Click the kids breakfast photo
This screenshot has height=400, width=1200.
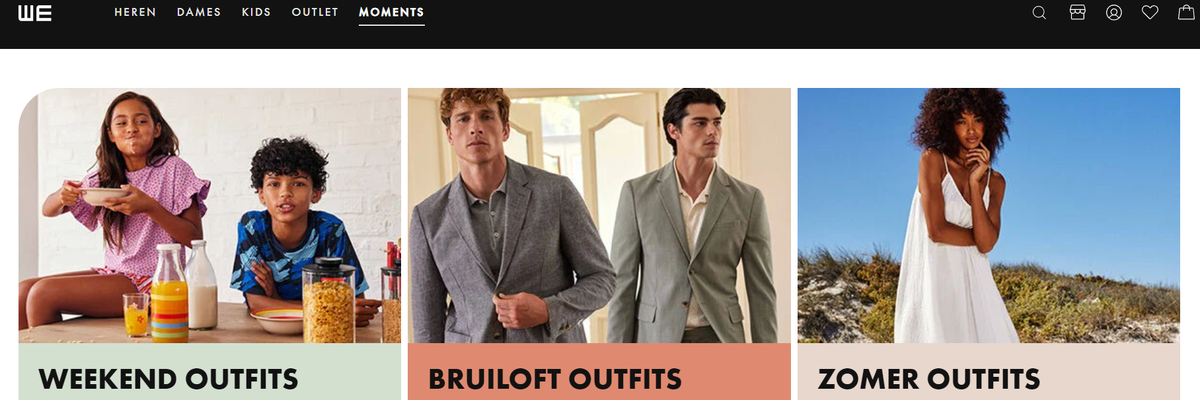point(210,216)
